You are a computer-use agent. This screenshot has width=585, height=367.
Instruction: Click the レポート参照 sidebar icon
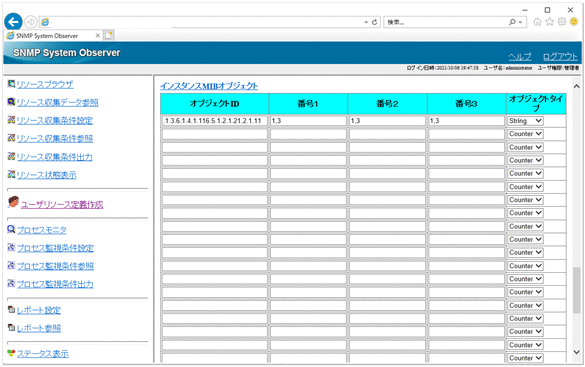(11, 327)
